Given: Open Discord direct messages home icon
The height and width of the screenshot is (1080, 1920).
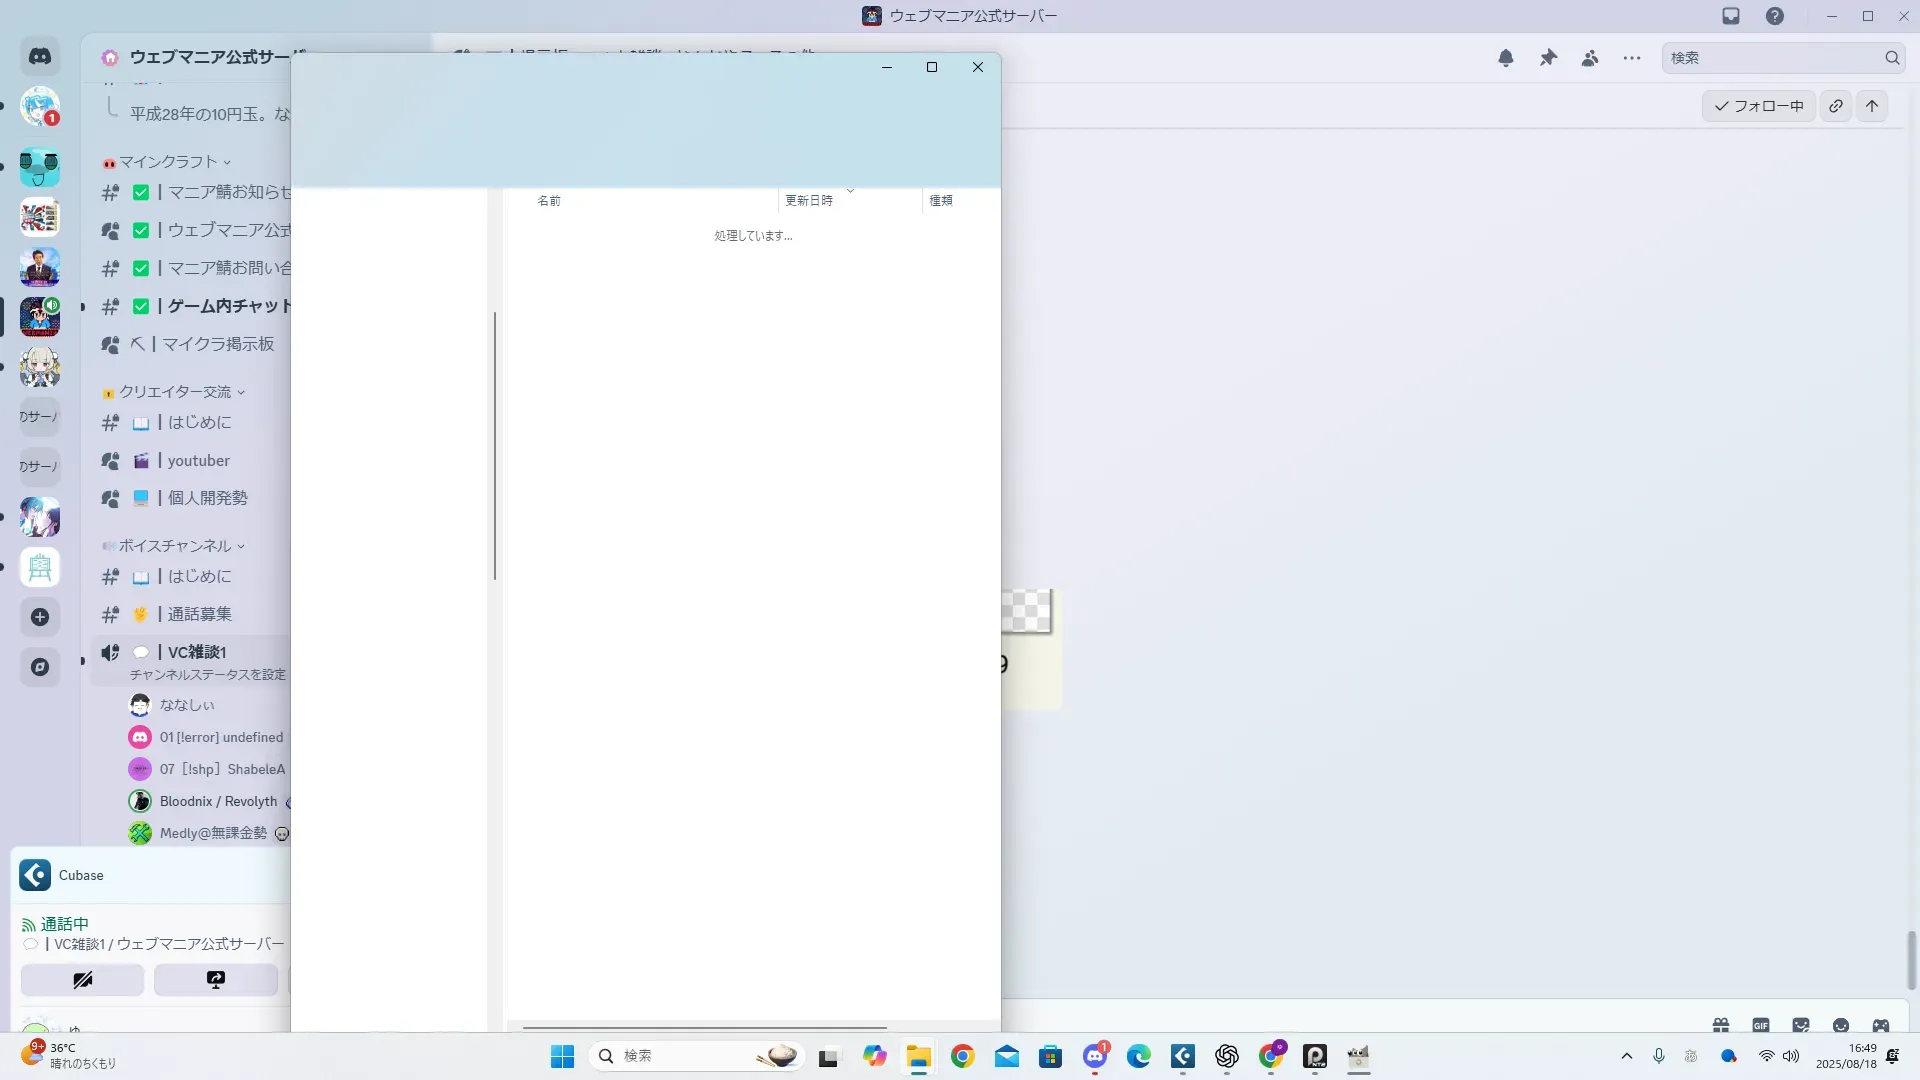Looking at the screenshot, I should tap(40, 57).
